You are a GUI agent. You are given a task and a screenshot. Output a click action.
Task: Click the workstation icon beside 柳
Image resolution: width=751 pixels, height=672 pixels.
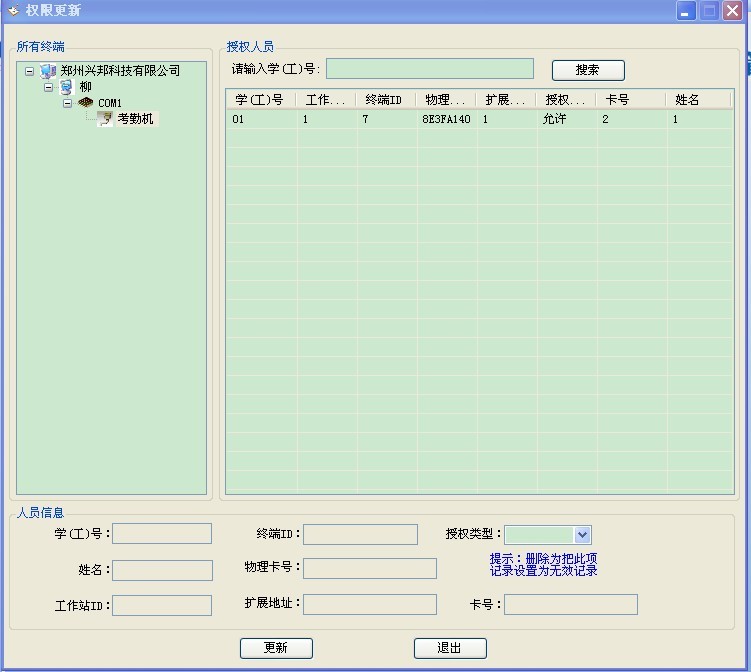click(x=66, y=87)
